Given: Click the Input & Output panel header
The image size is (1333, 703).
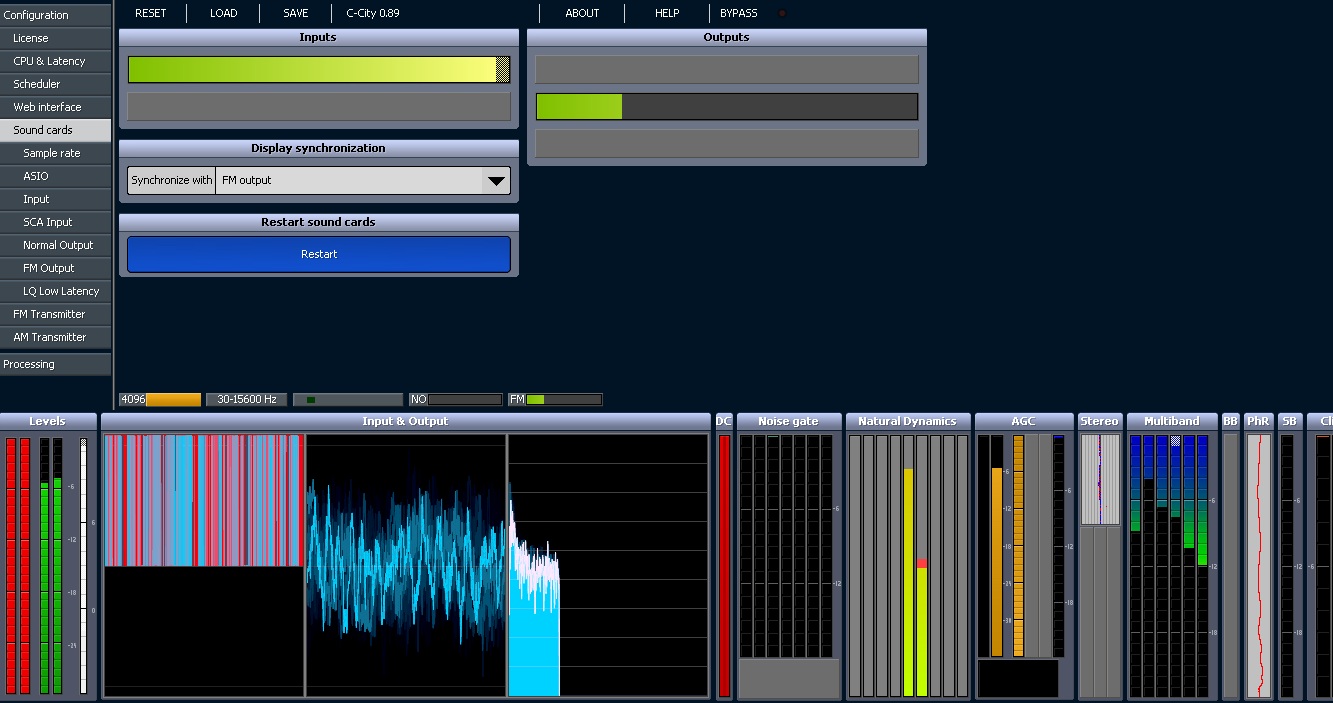Looking at the screenshot, I should (405, 421).
